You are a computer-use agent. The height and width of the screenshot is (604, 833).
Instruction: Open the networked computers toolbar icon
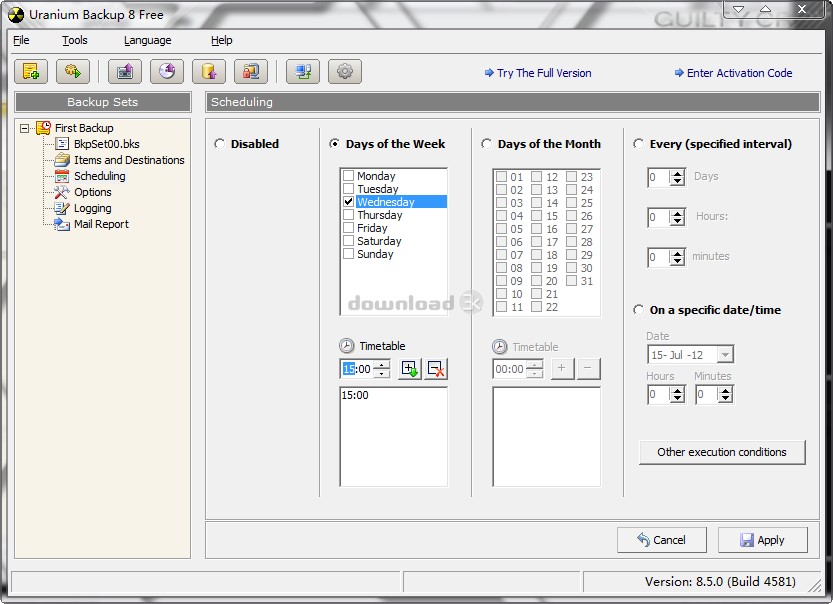click(x=303, y=72)
